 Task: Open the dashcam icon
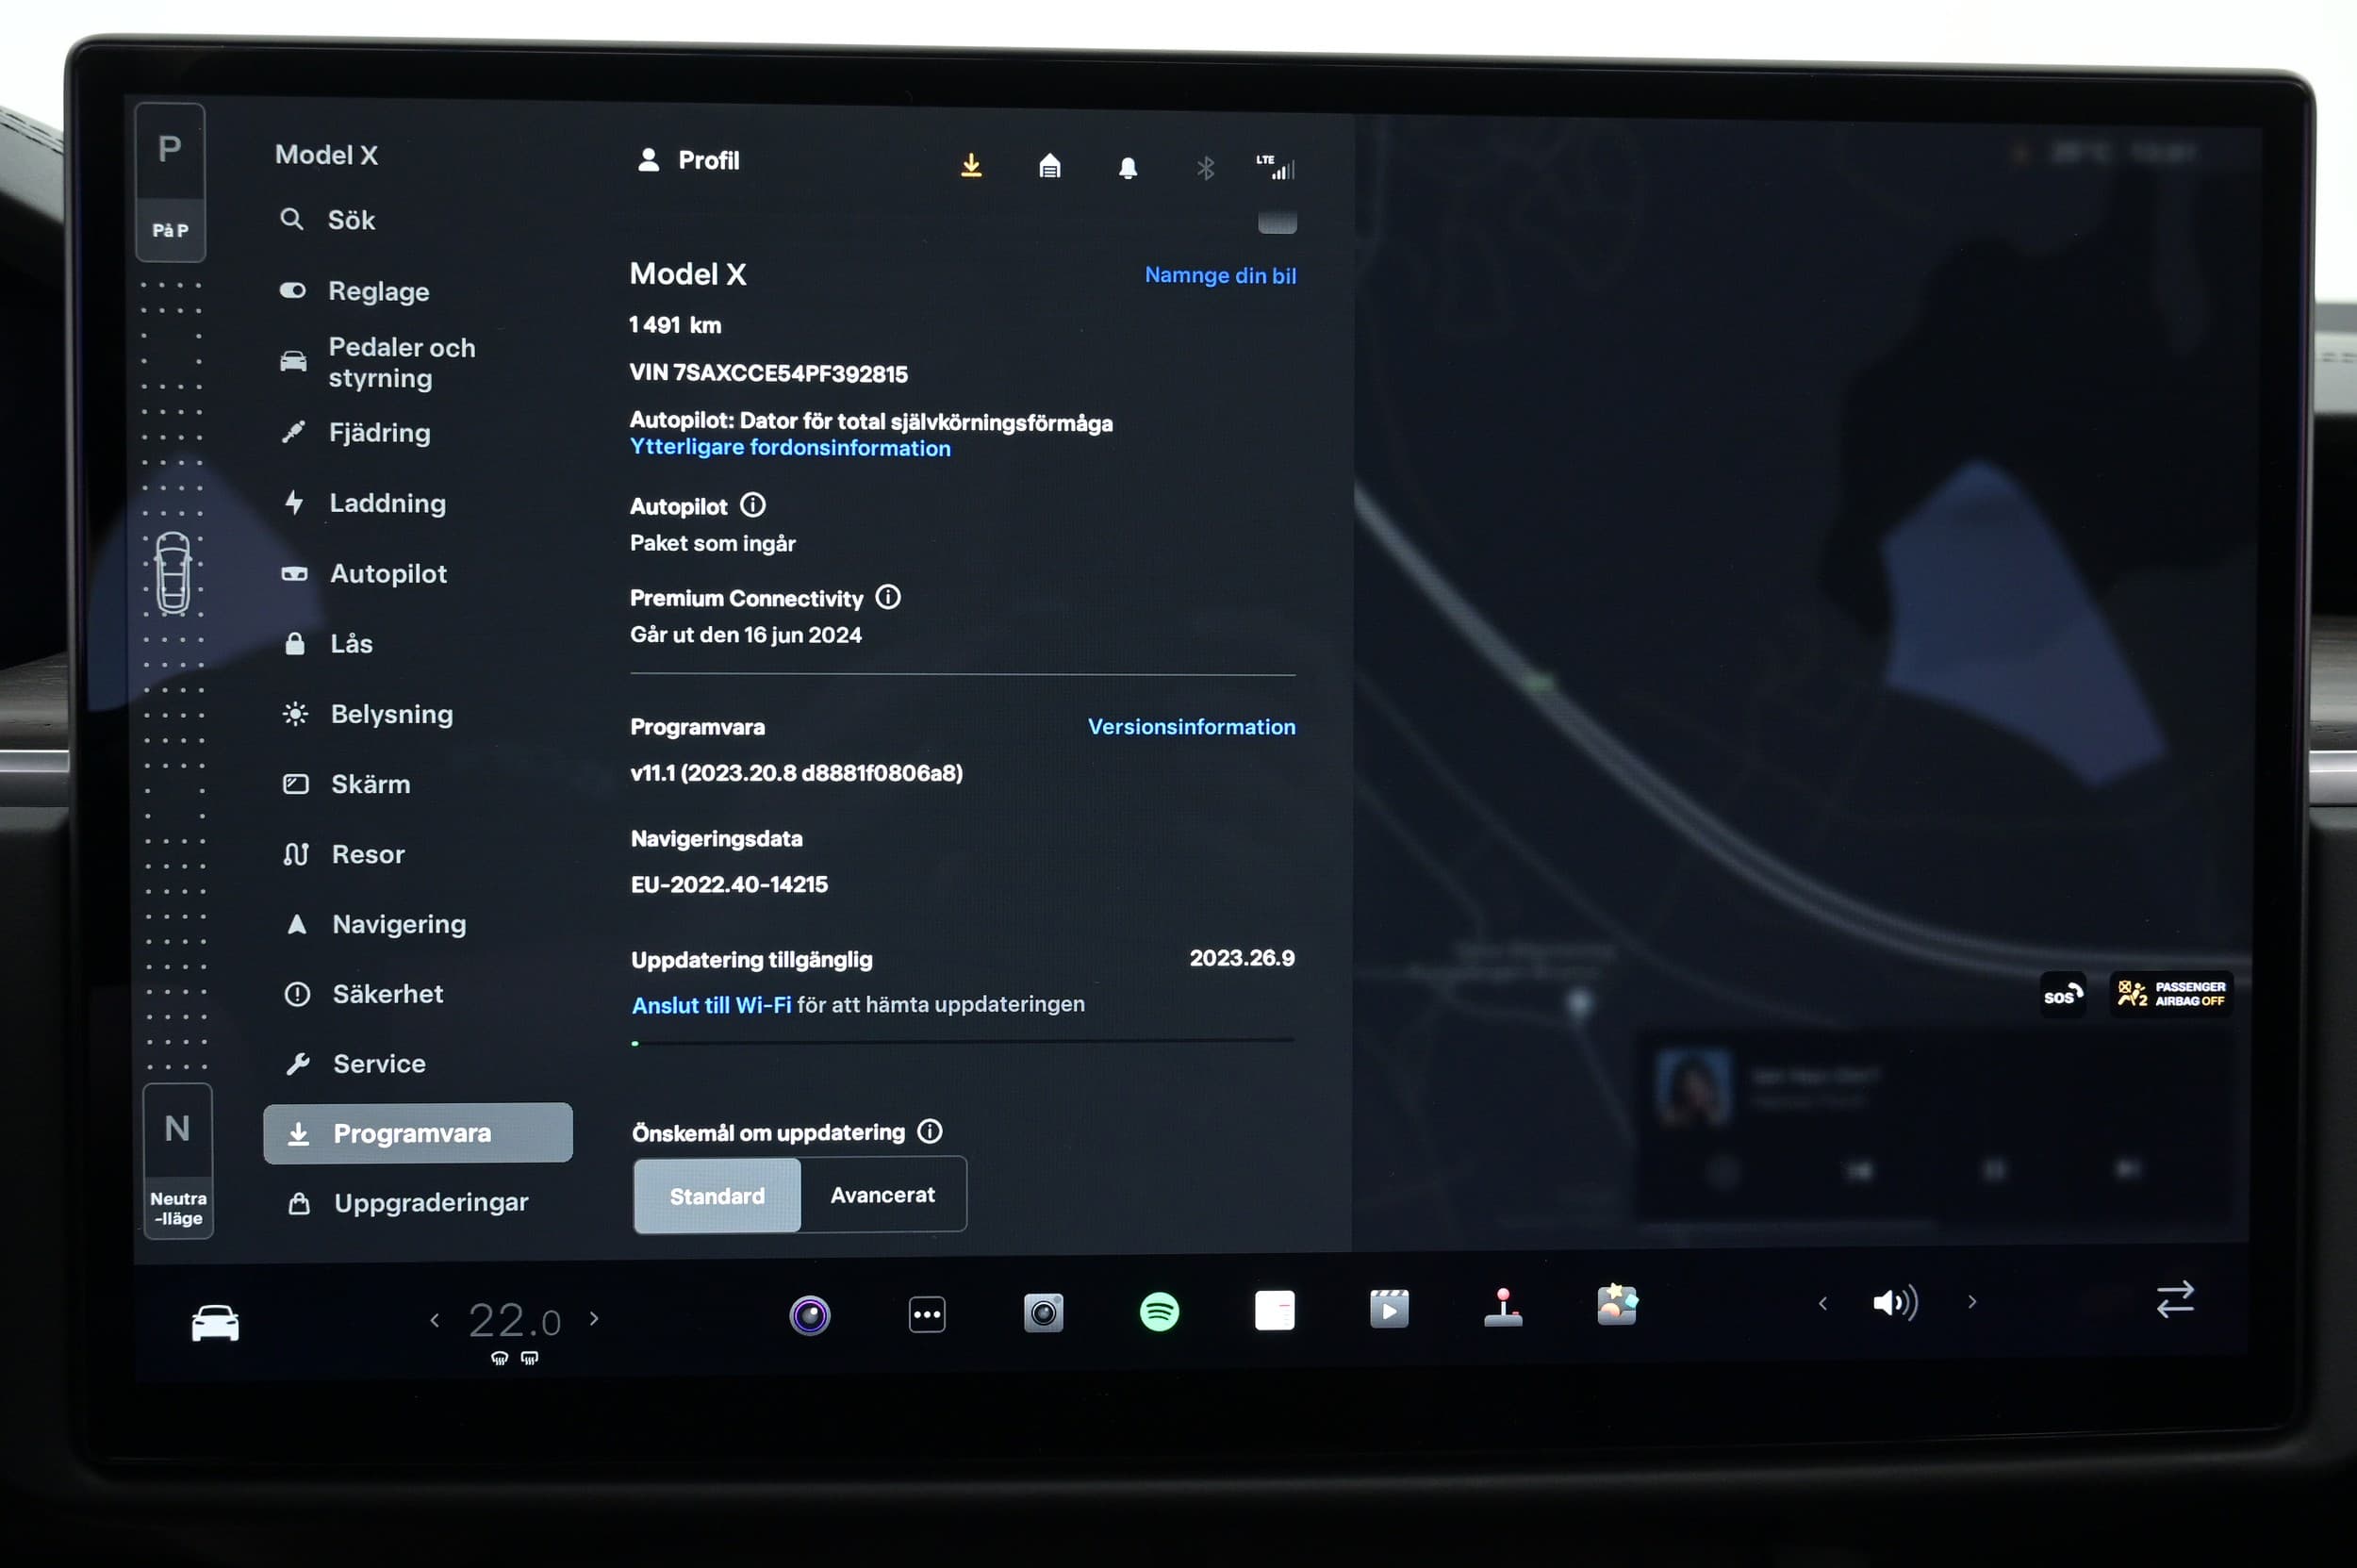pyautogui.click(x=1043, y=1313)
